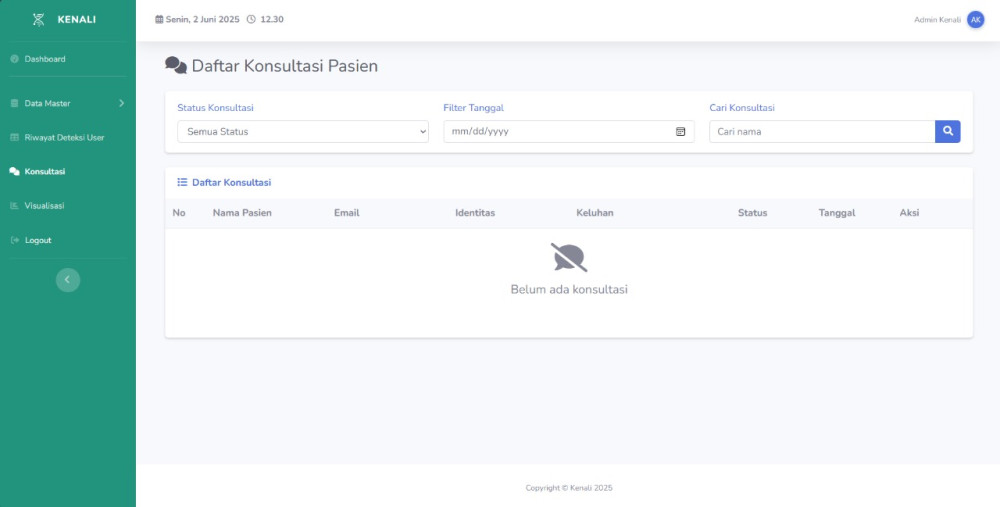Click the Logout exit icon
The width and height of the screenshot is (1000, 507).
point(14,240)
